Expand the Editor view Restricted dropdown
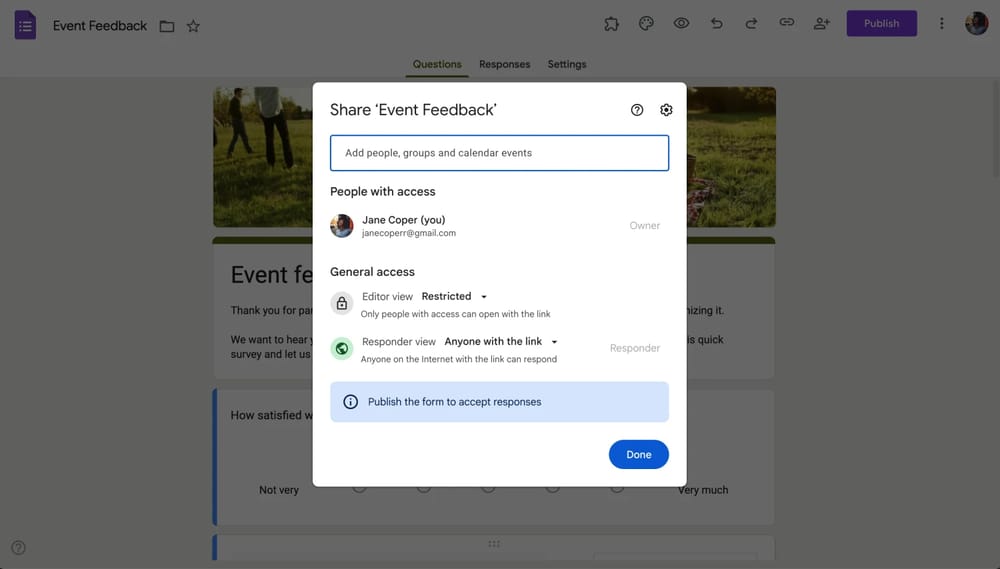Viewport: 1000px width, 569px height. [454, 297]
